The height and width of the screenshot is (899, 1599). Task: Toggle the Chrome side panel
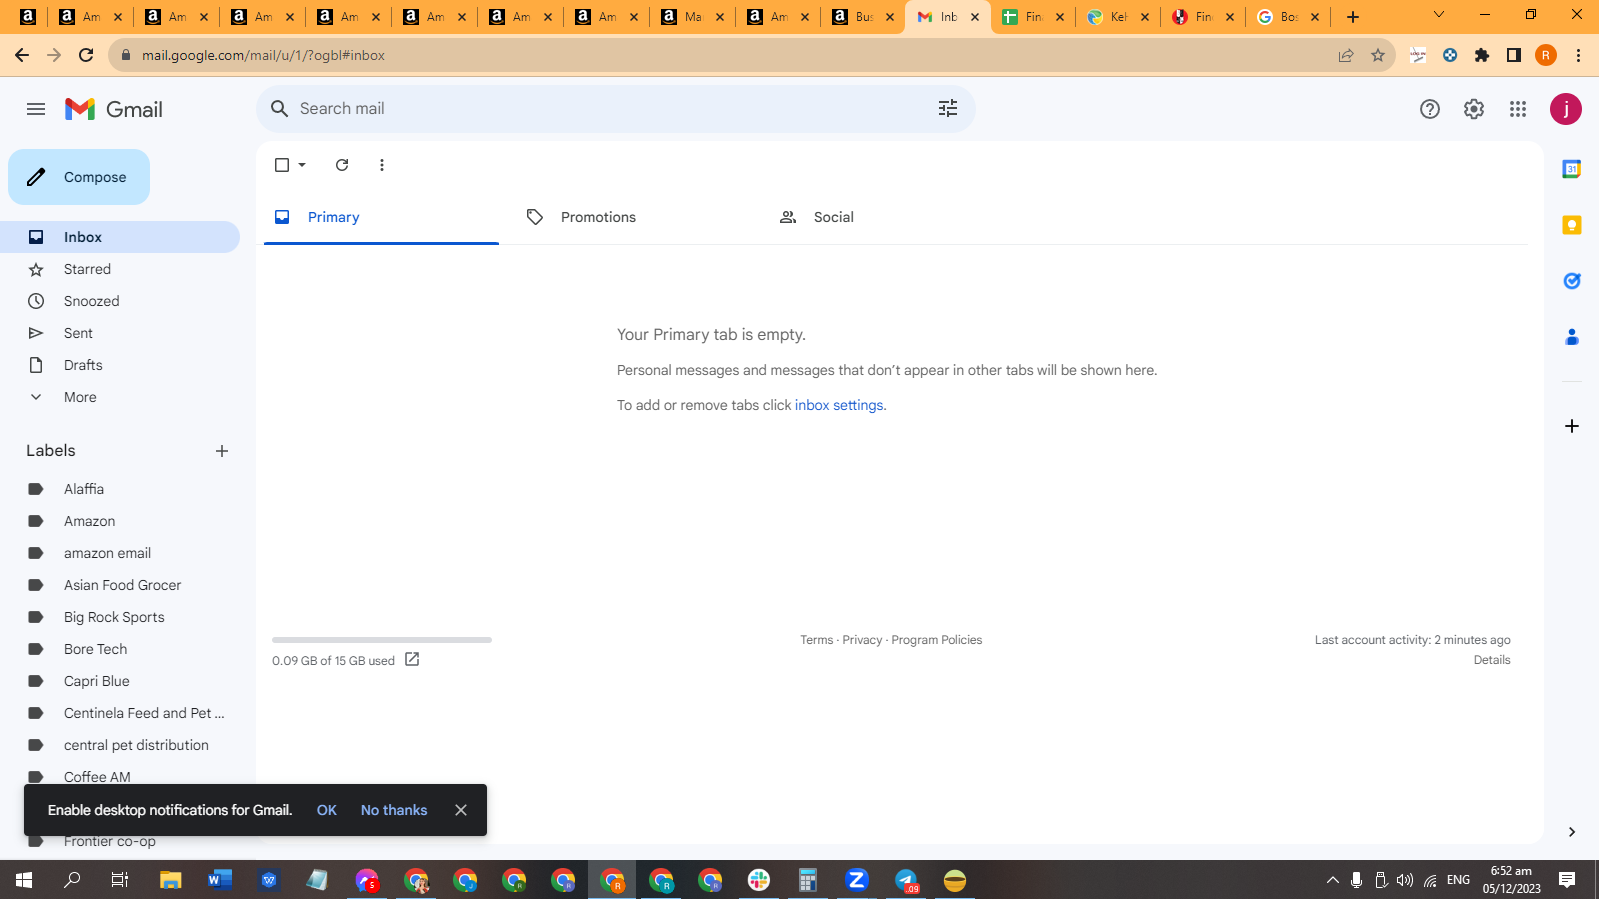(1514, 55)
